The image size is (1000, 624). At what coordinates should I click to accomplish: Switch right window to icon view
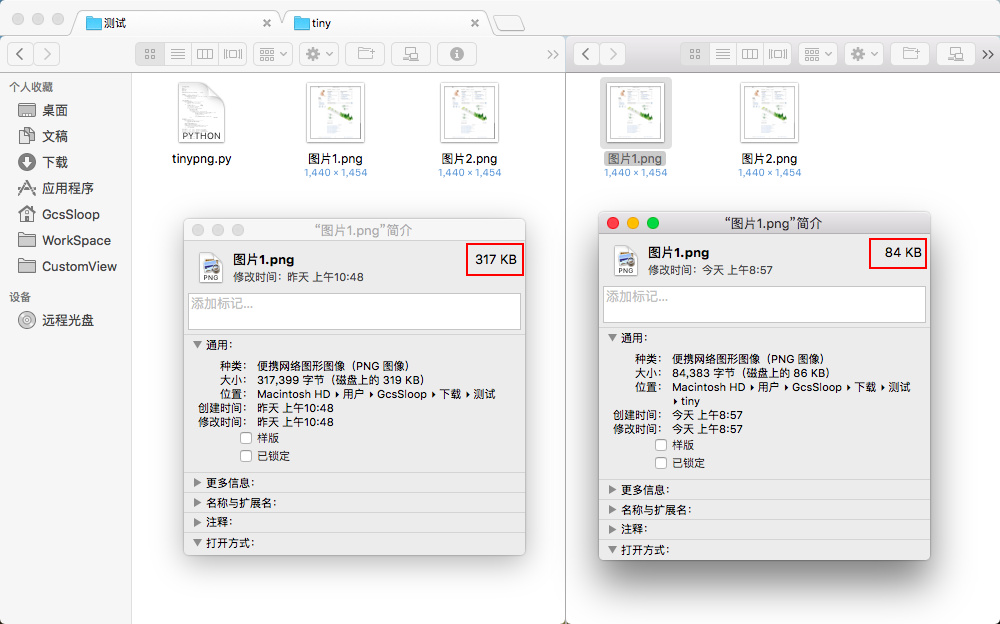695,54
